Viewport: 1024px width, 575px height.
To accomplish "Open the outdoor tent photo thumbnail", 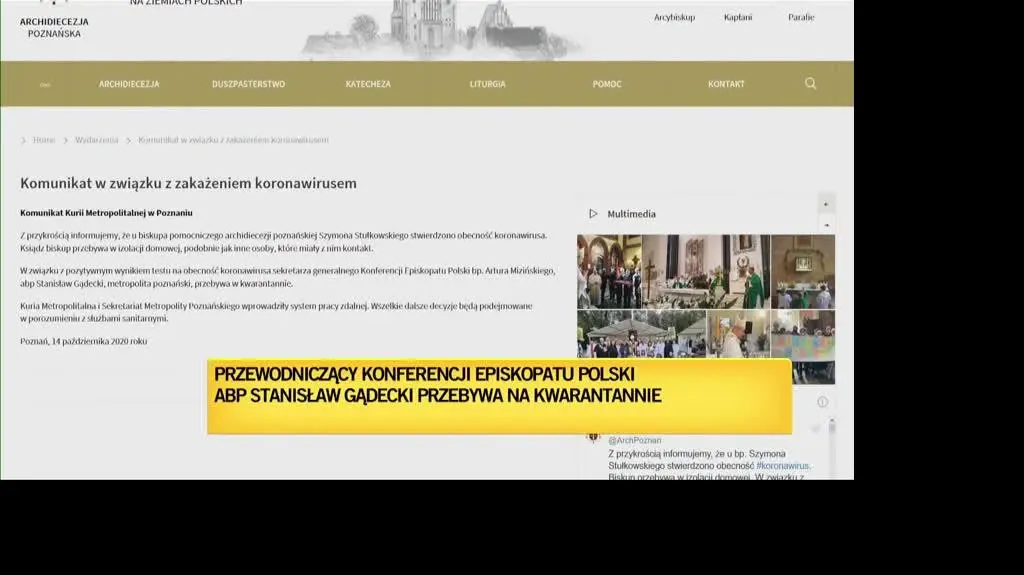I will [641, 334].
